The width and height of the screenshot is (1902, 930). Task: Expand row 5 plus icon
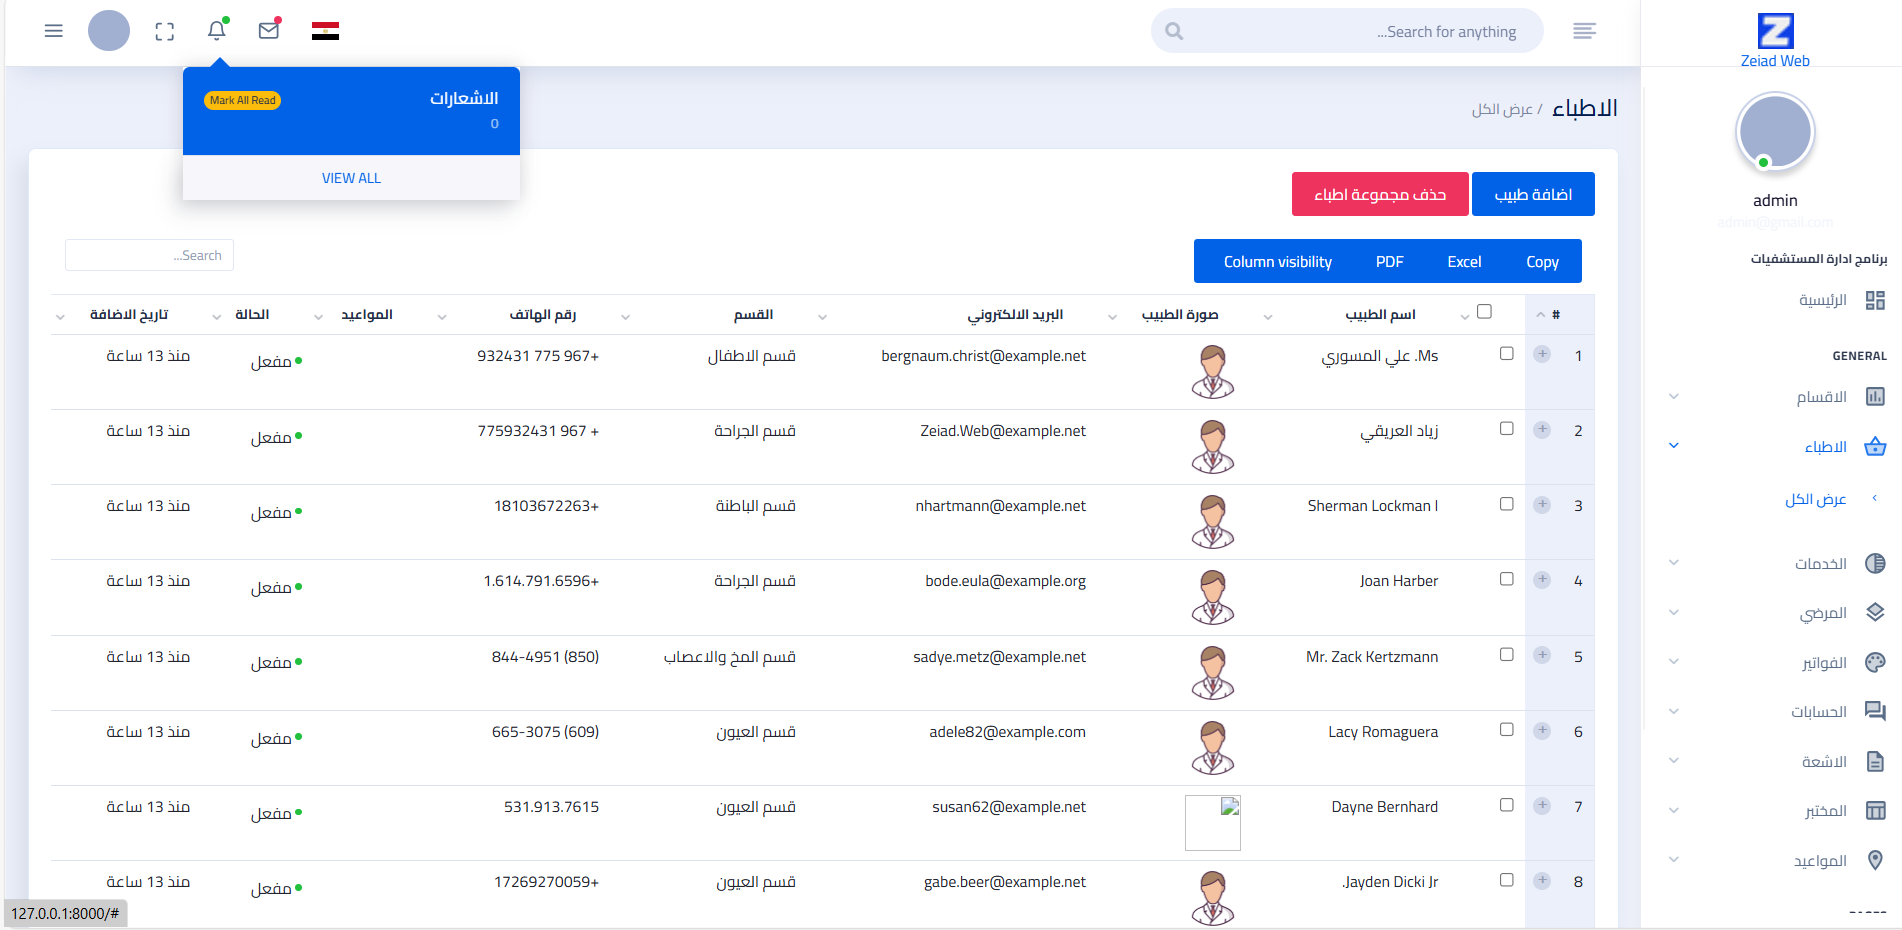click(1542, 655)
